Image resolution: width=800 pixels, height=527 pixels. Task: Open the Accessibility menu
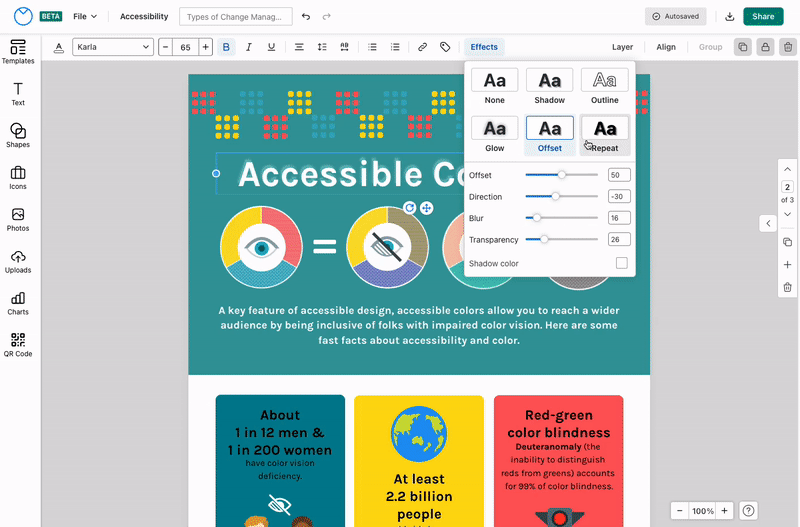click(x=144, y=16)
